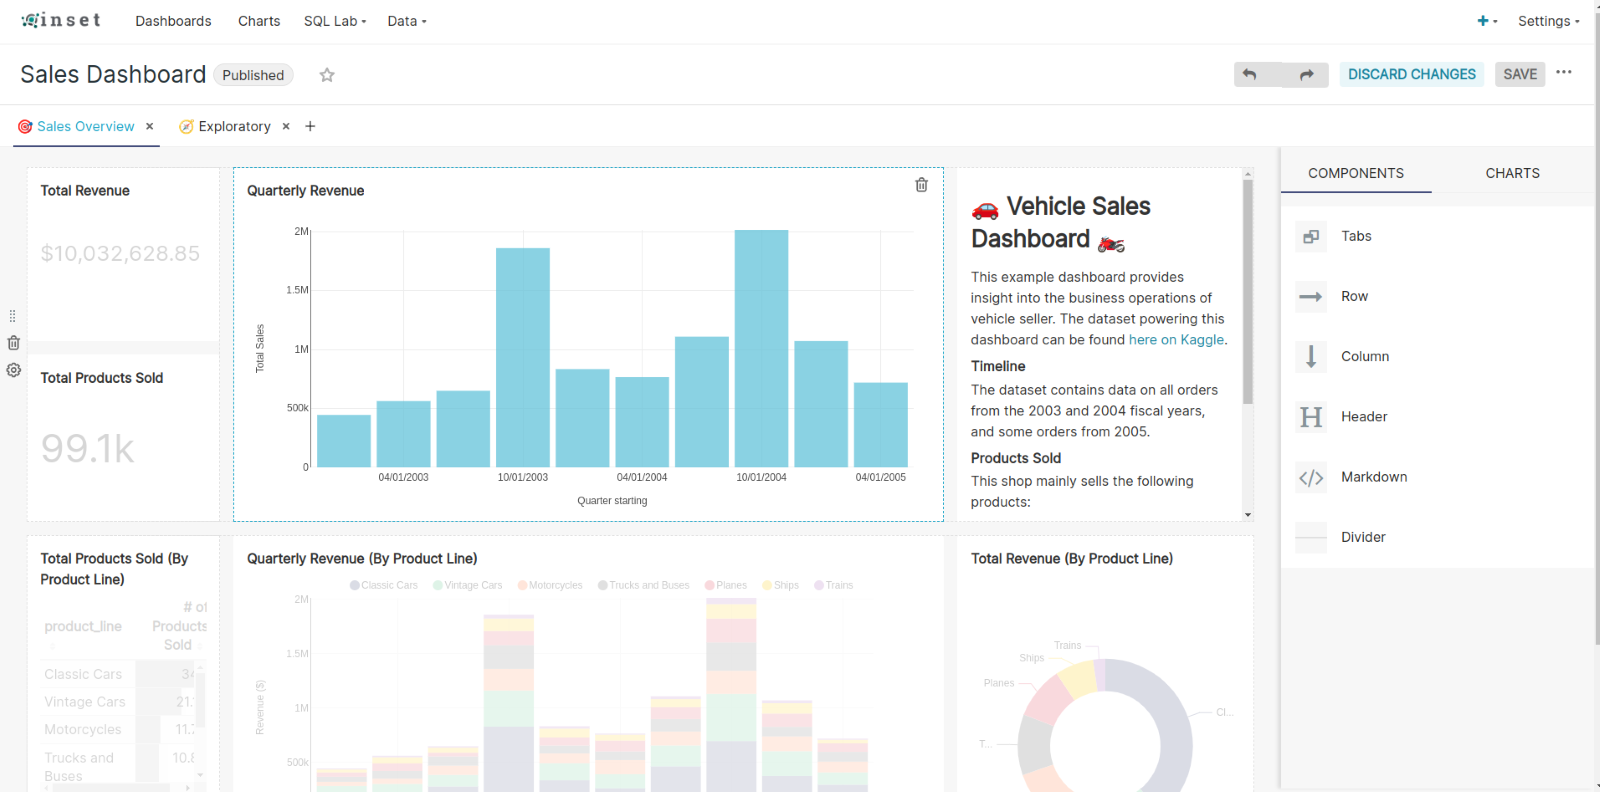Toggle Trucks and Buses legend series
Viewport: 1600px width, 792px height.
pos(644,585)
